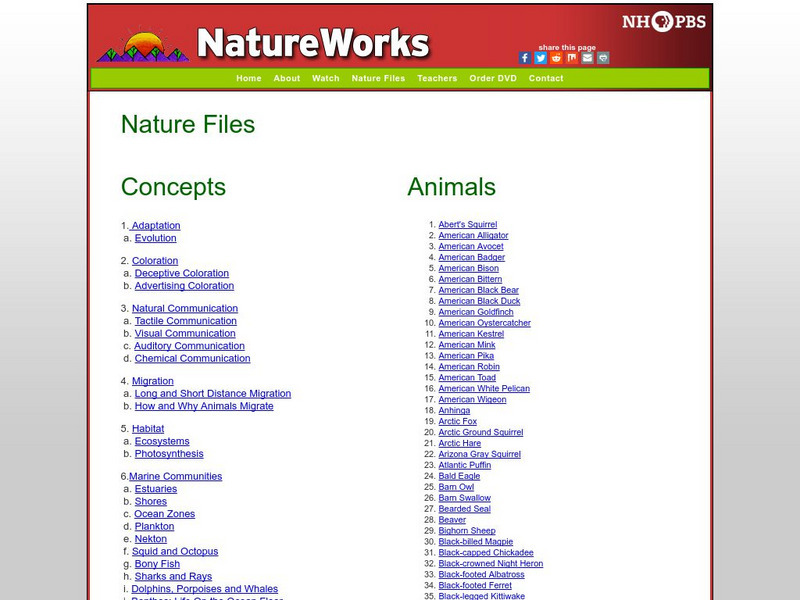
Task: Click the print page icon
Action: [x=603, y=58]
